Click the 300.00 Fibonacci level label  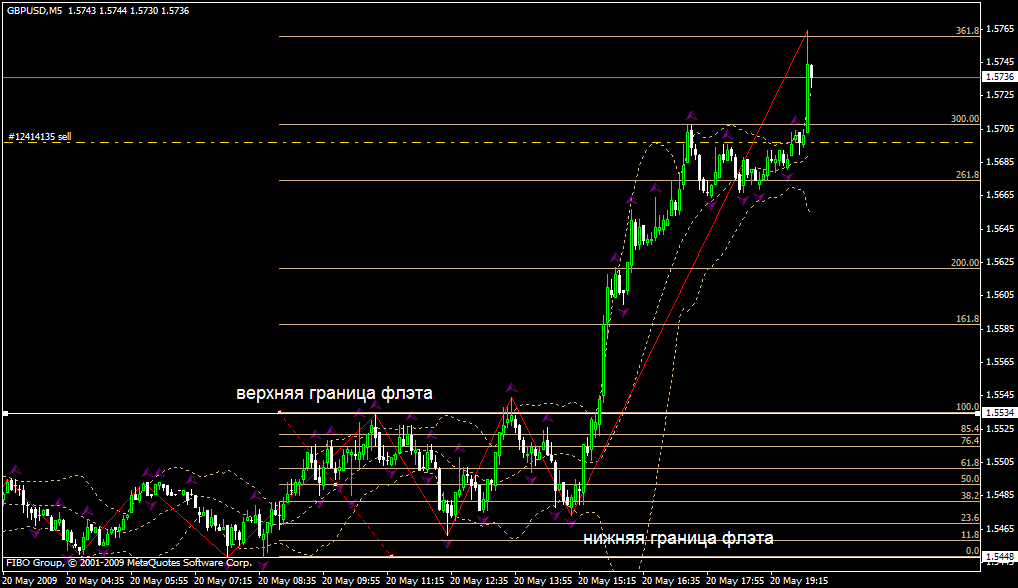(965, 119)
